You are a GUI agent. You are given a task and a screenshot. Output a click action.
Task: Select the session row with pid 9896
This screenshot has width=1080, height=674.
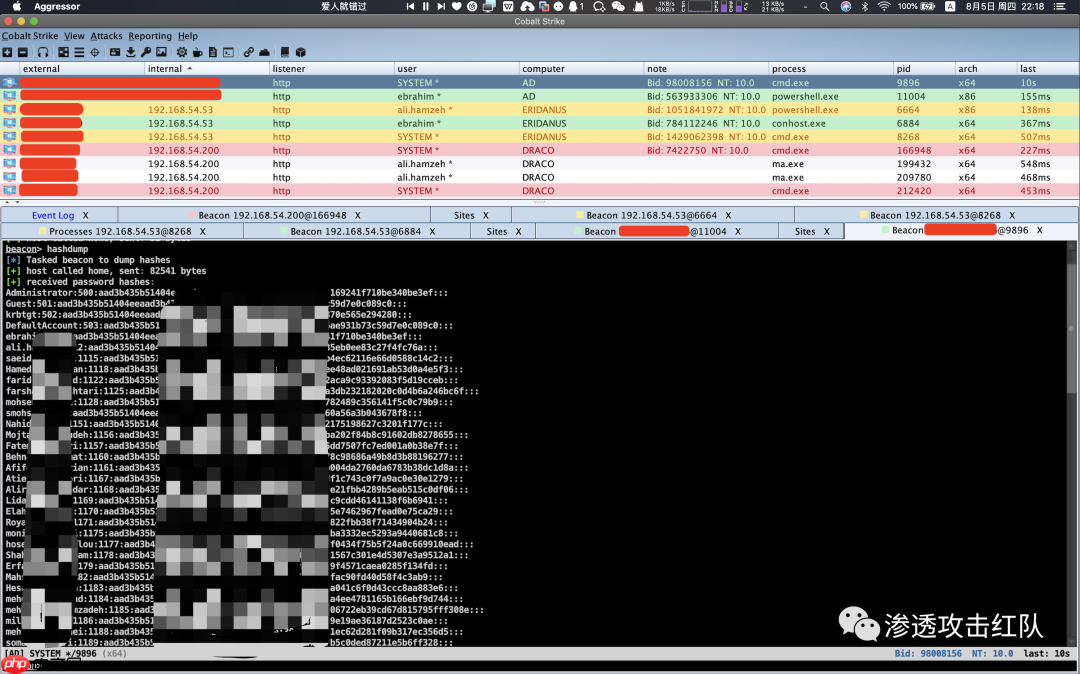point(540,83)
